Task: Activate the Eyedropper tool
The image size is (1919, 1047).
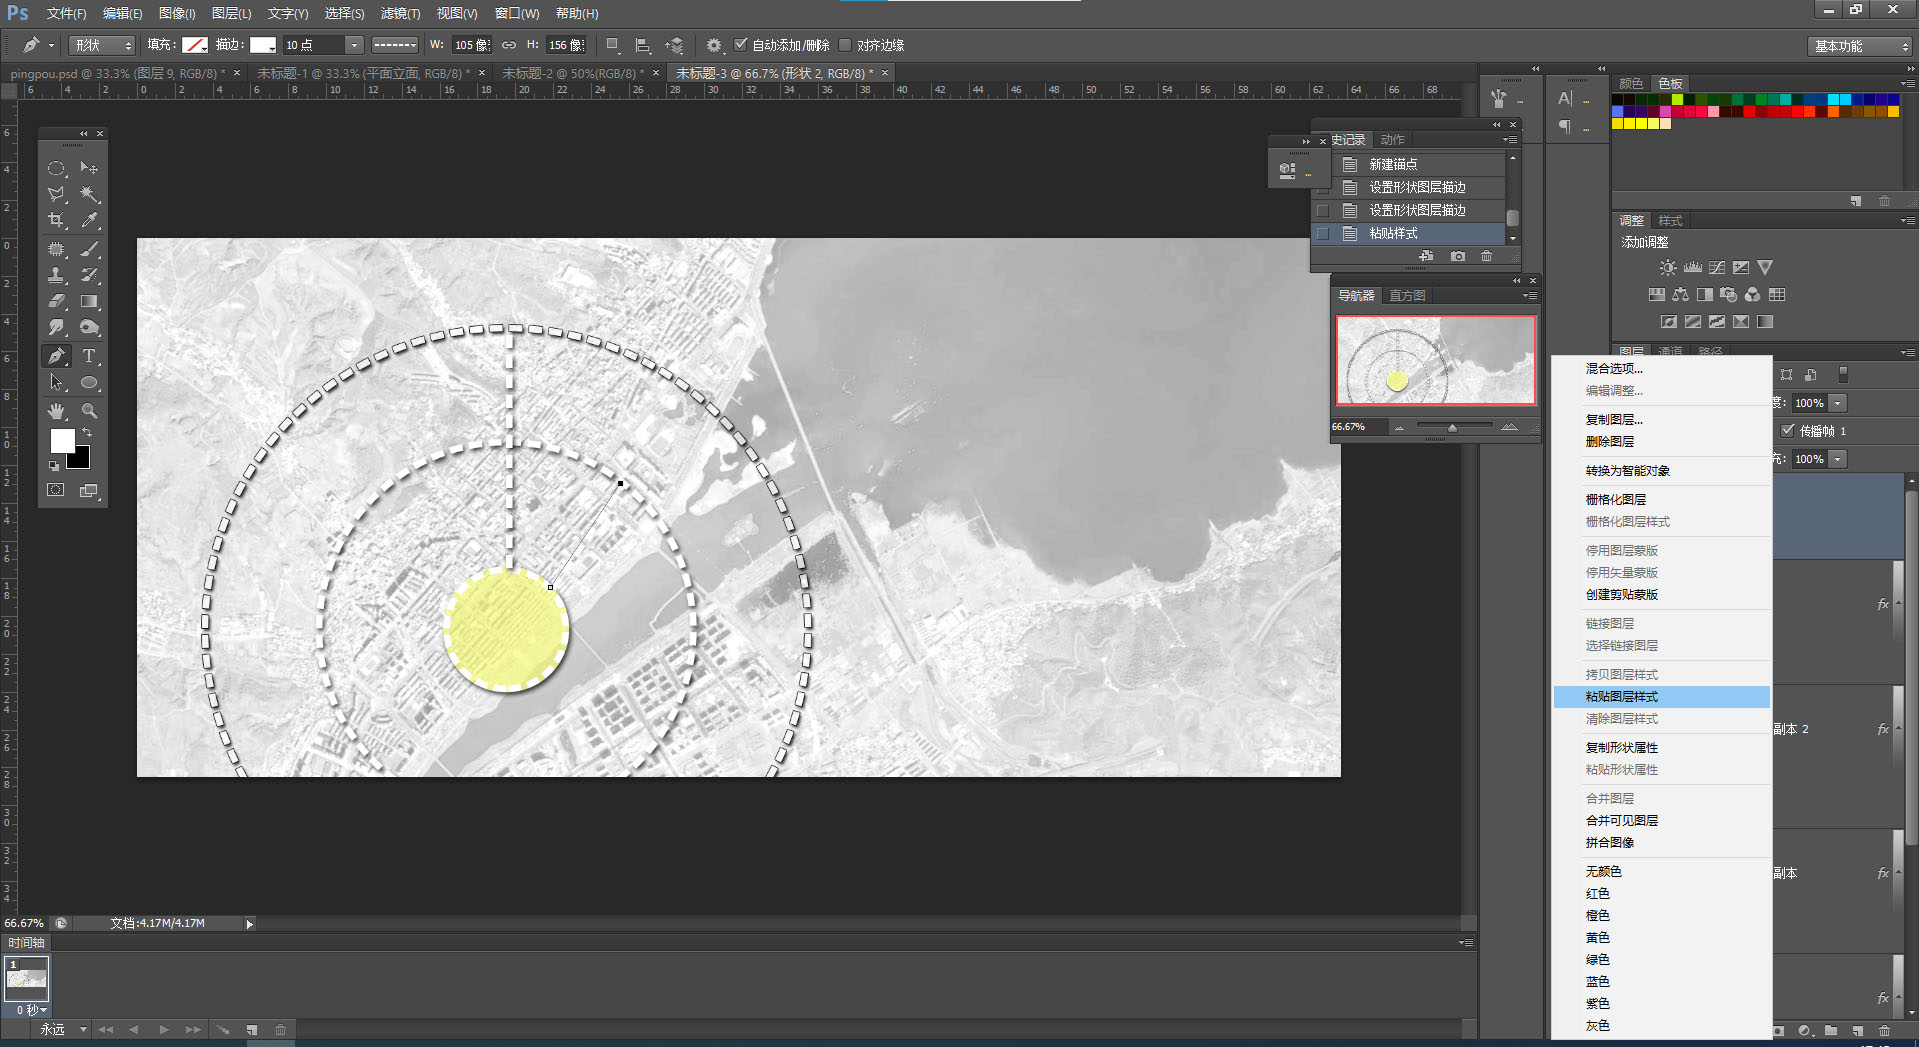Action: click(x=89, y=221)
